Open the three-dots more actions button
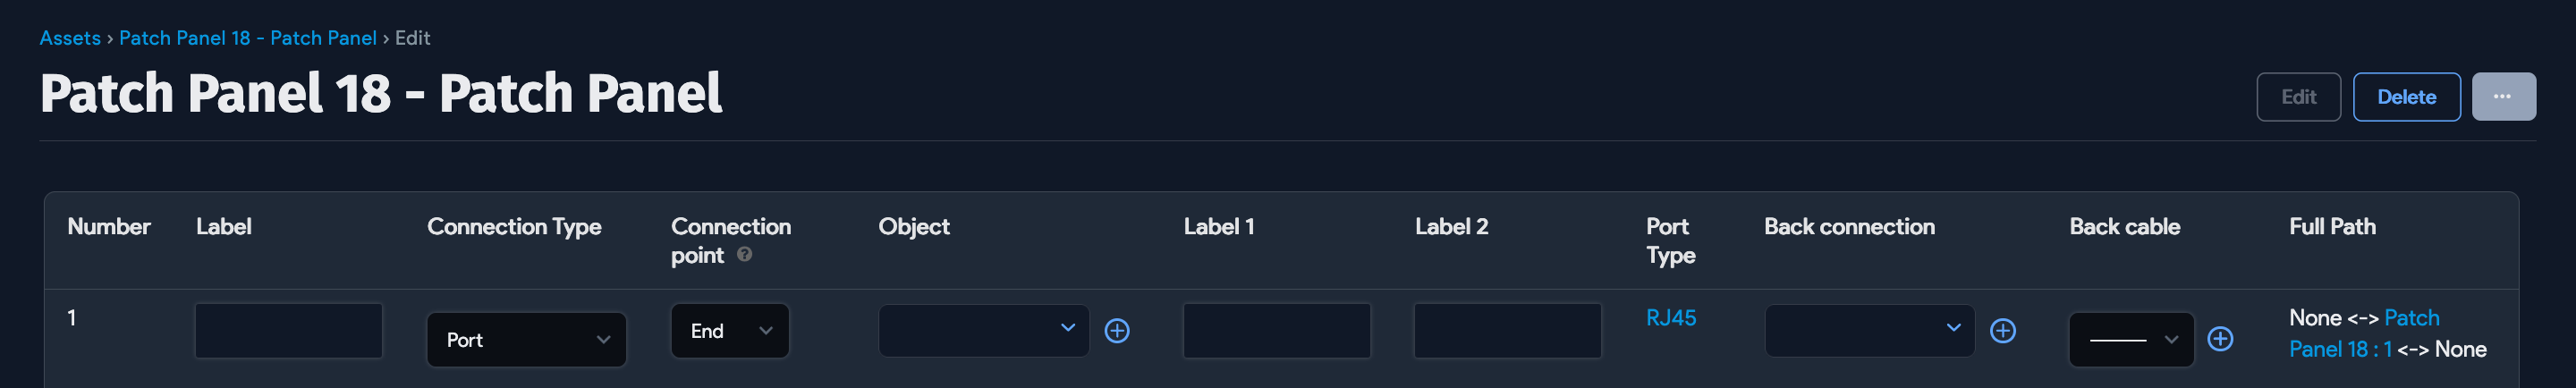The image size is (2576, 388). 2503,97
